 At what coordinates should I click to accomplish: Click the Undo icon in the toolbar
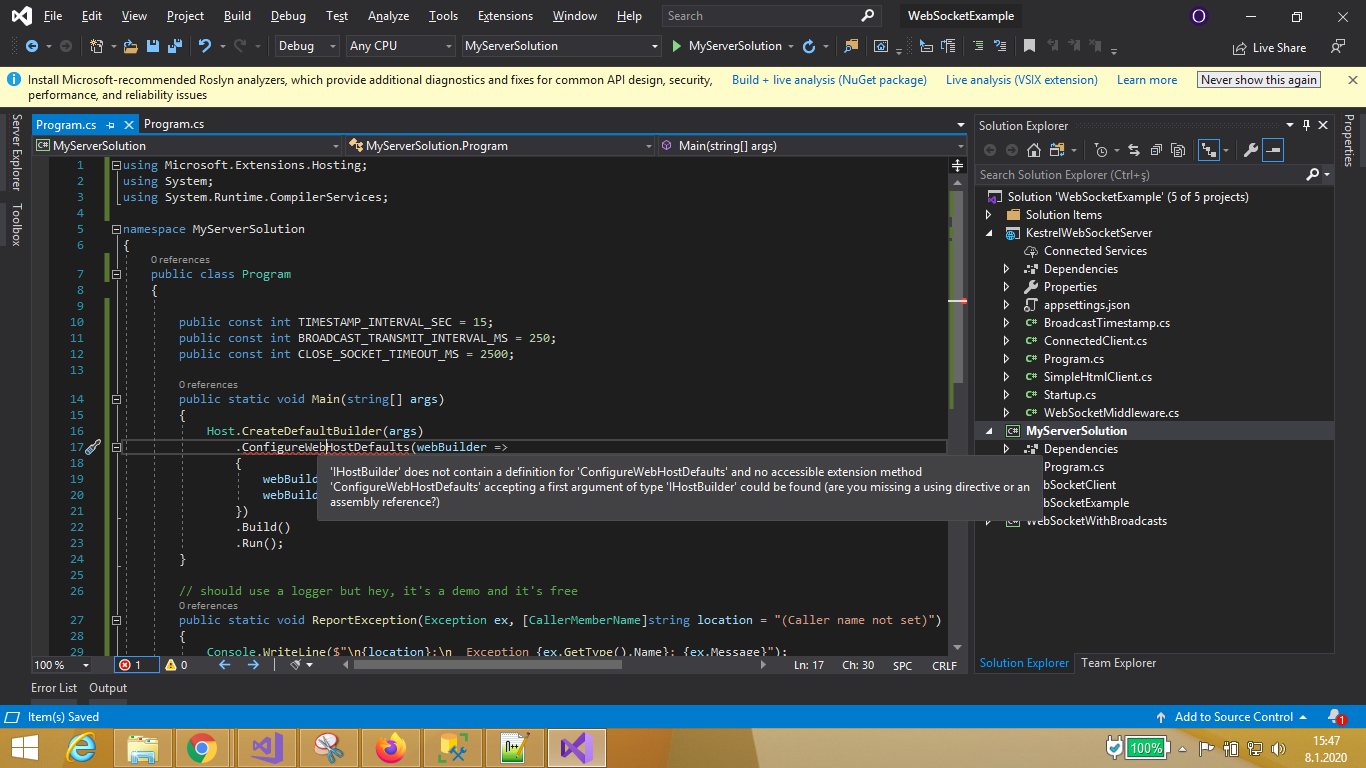pyautogui.click(x=208, y=46)
